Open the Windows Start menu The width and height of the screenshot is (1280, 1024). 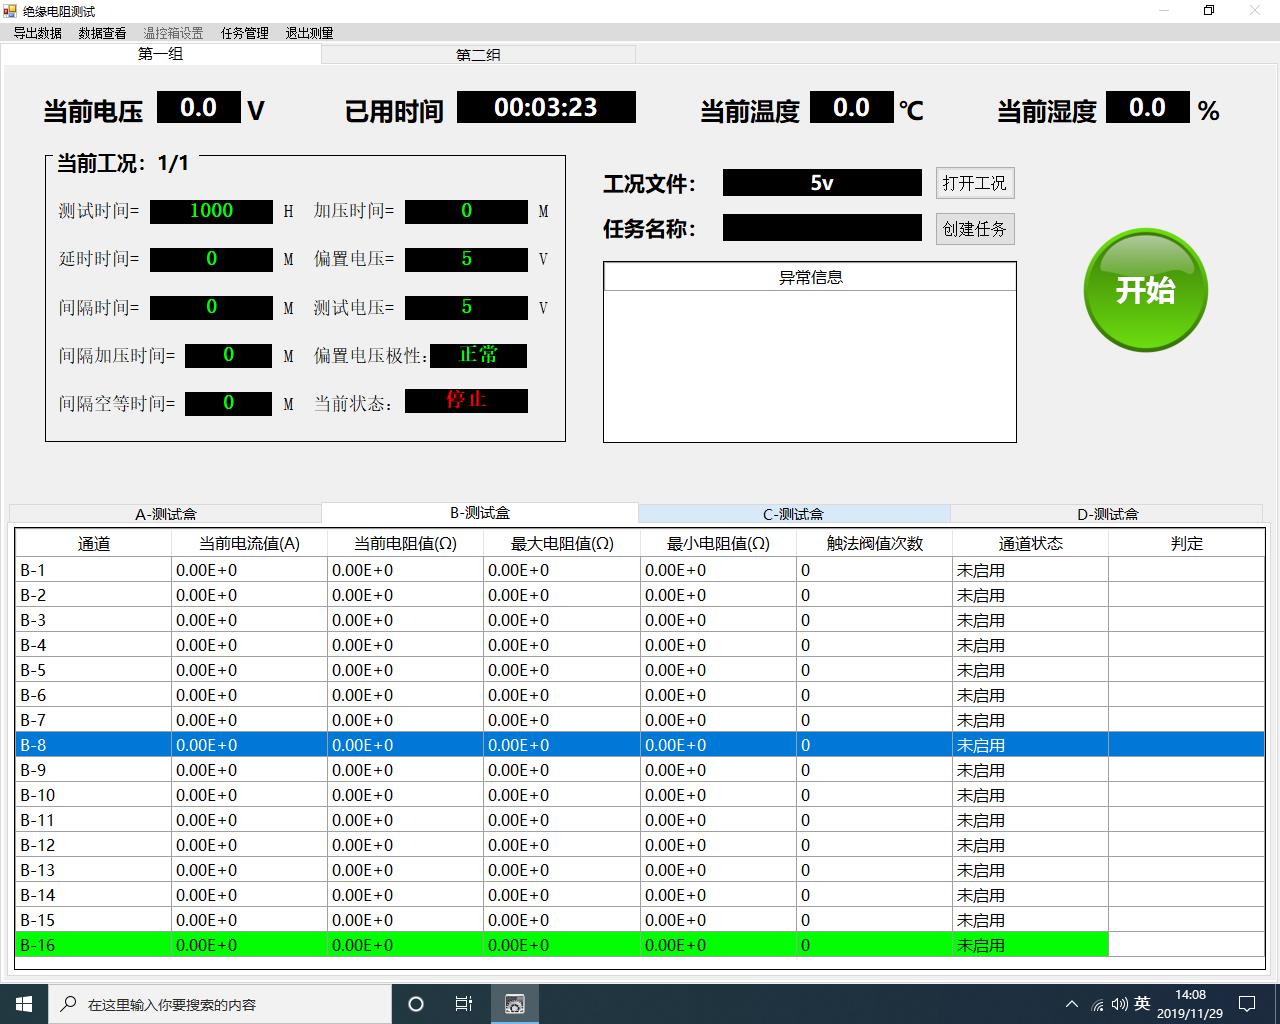[x=24, y=1004]
